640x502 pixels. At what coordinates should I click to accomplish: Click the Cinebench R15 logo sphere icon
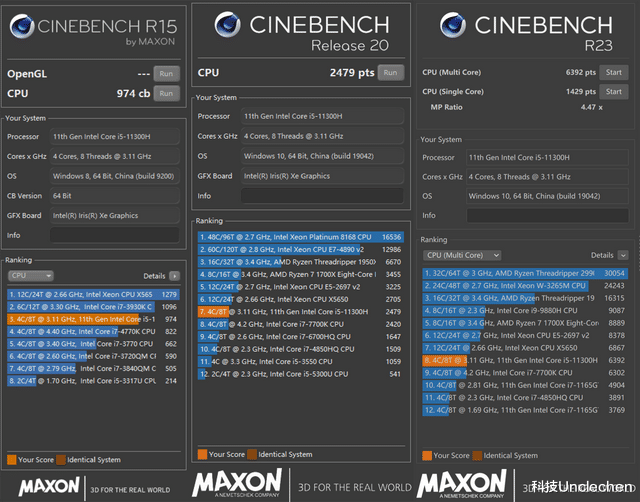22,26
